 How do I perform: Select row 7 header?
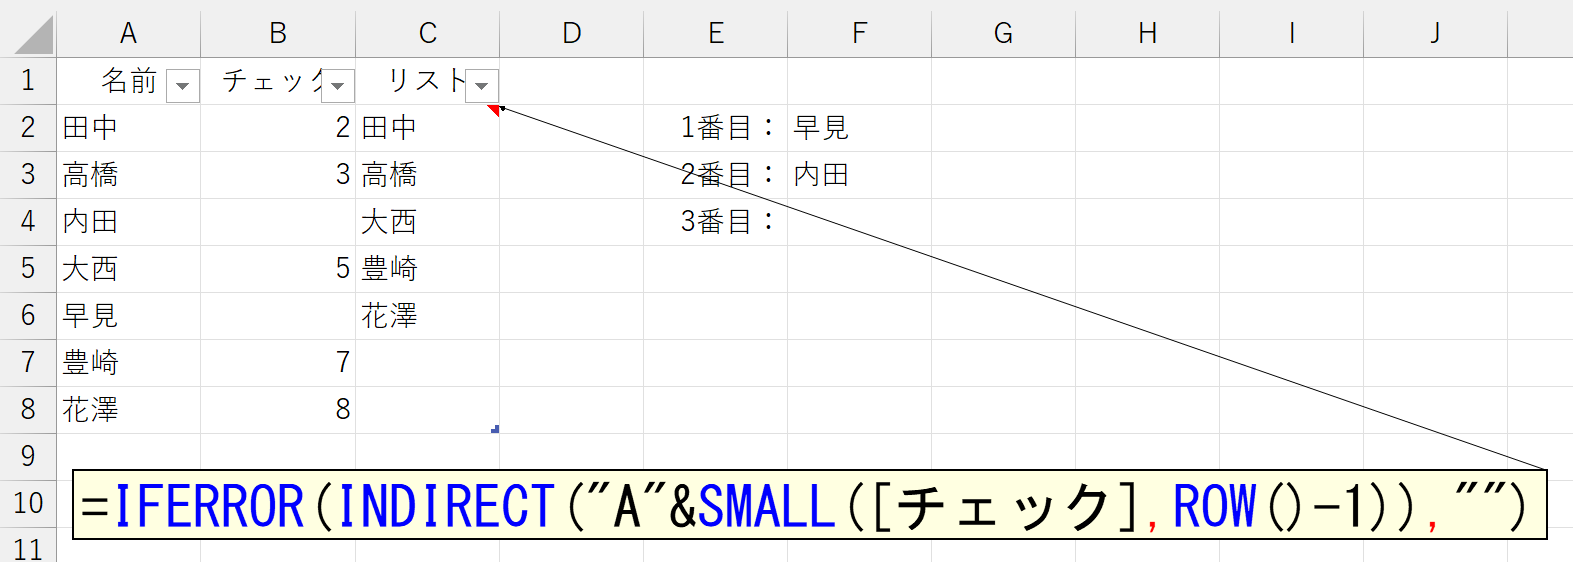28,363
